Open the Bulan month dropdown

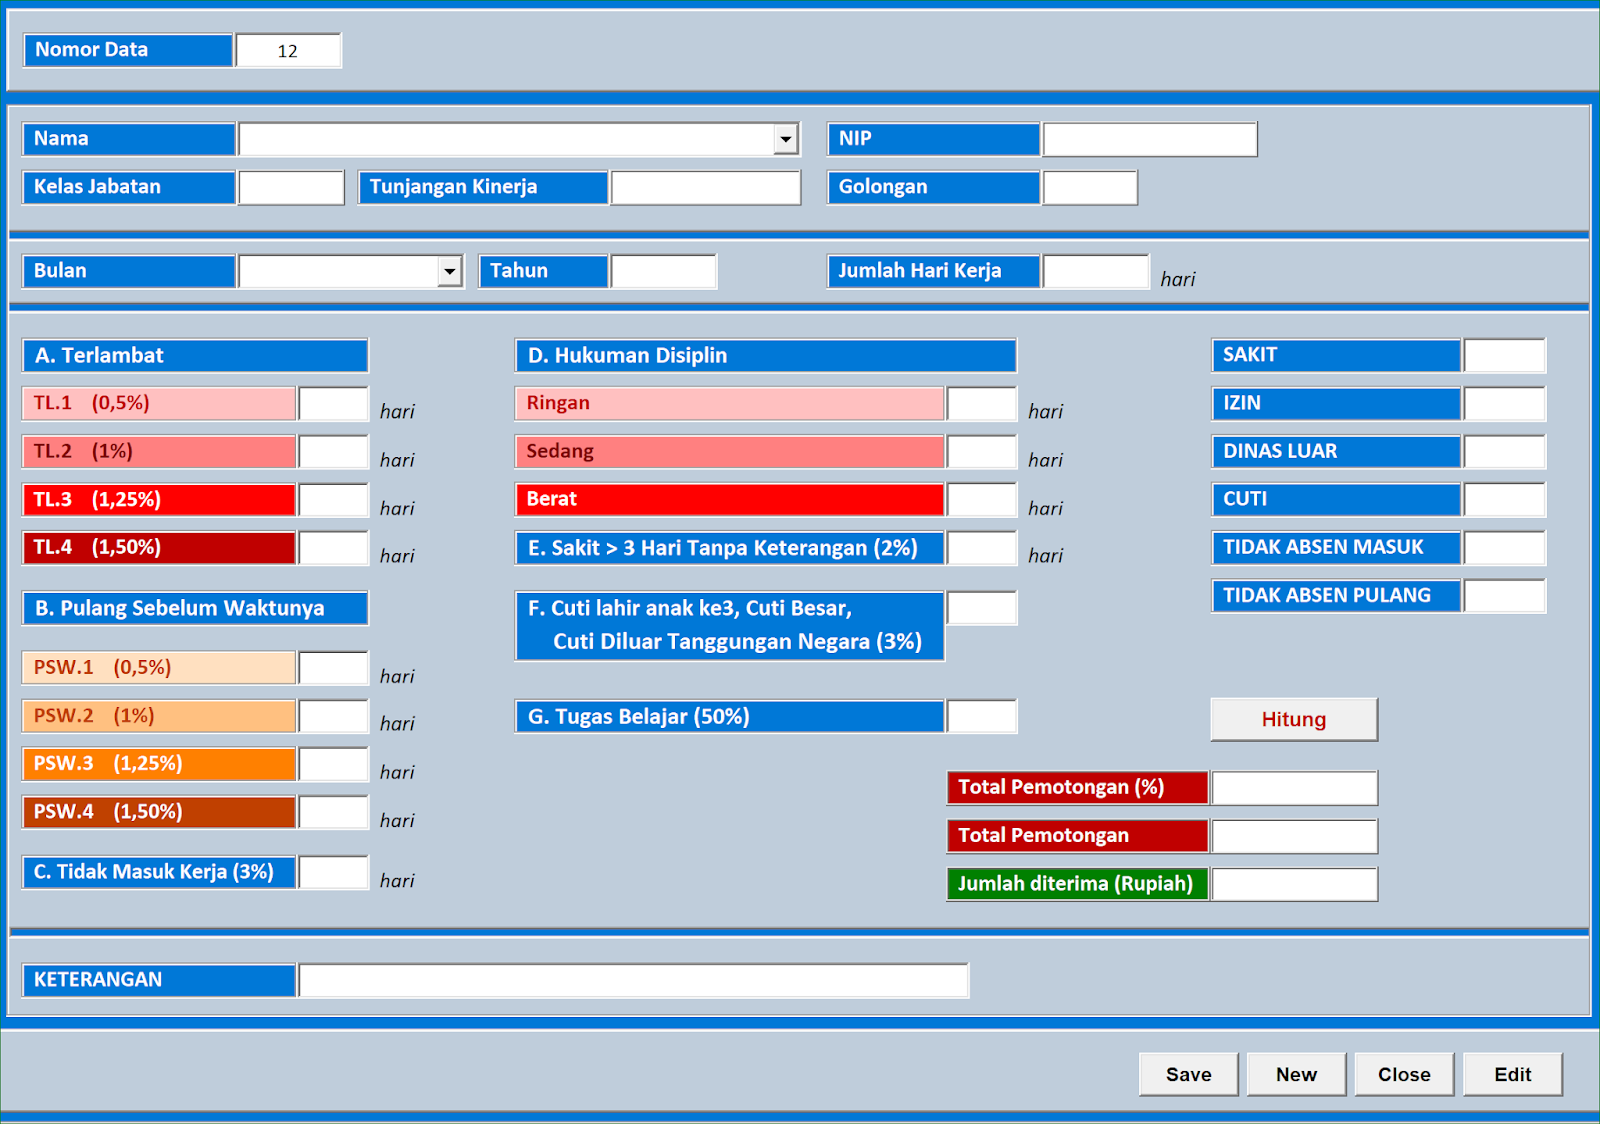[x=449, y=270]
